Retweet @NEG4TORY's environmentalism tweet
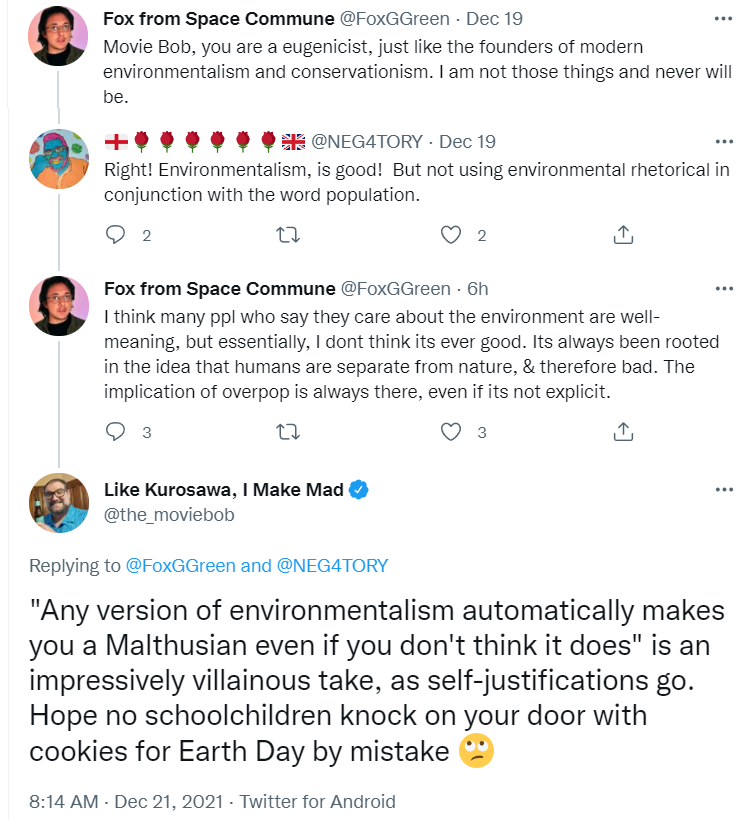 pos(288,235)
